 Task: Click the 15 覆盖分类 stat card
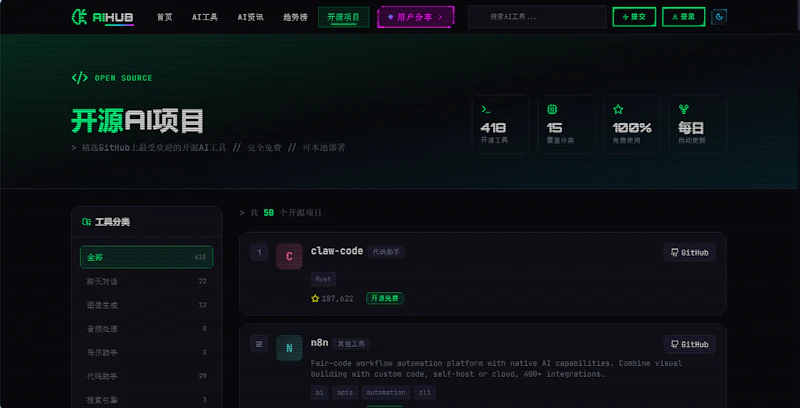click(x=566, y=124)
